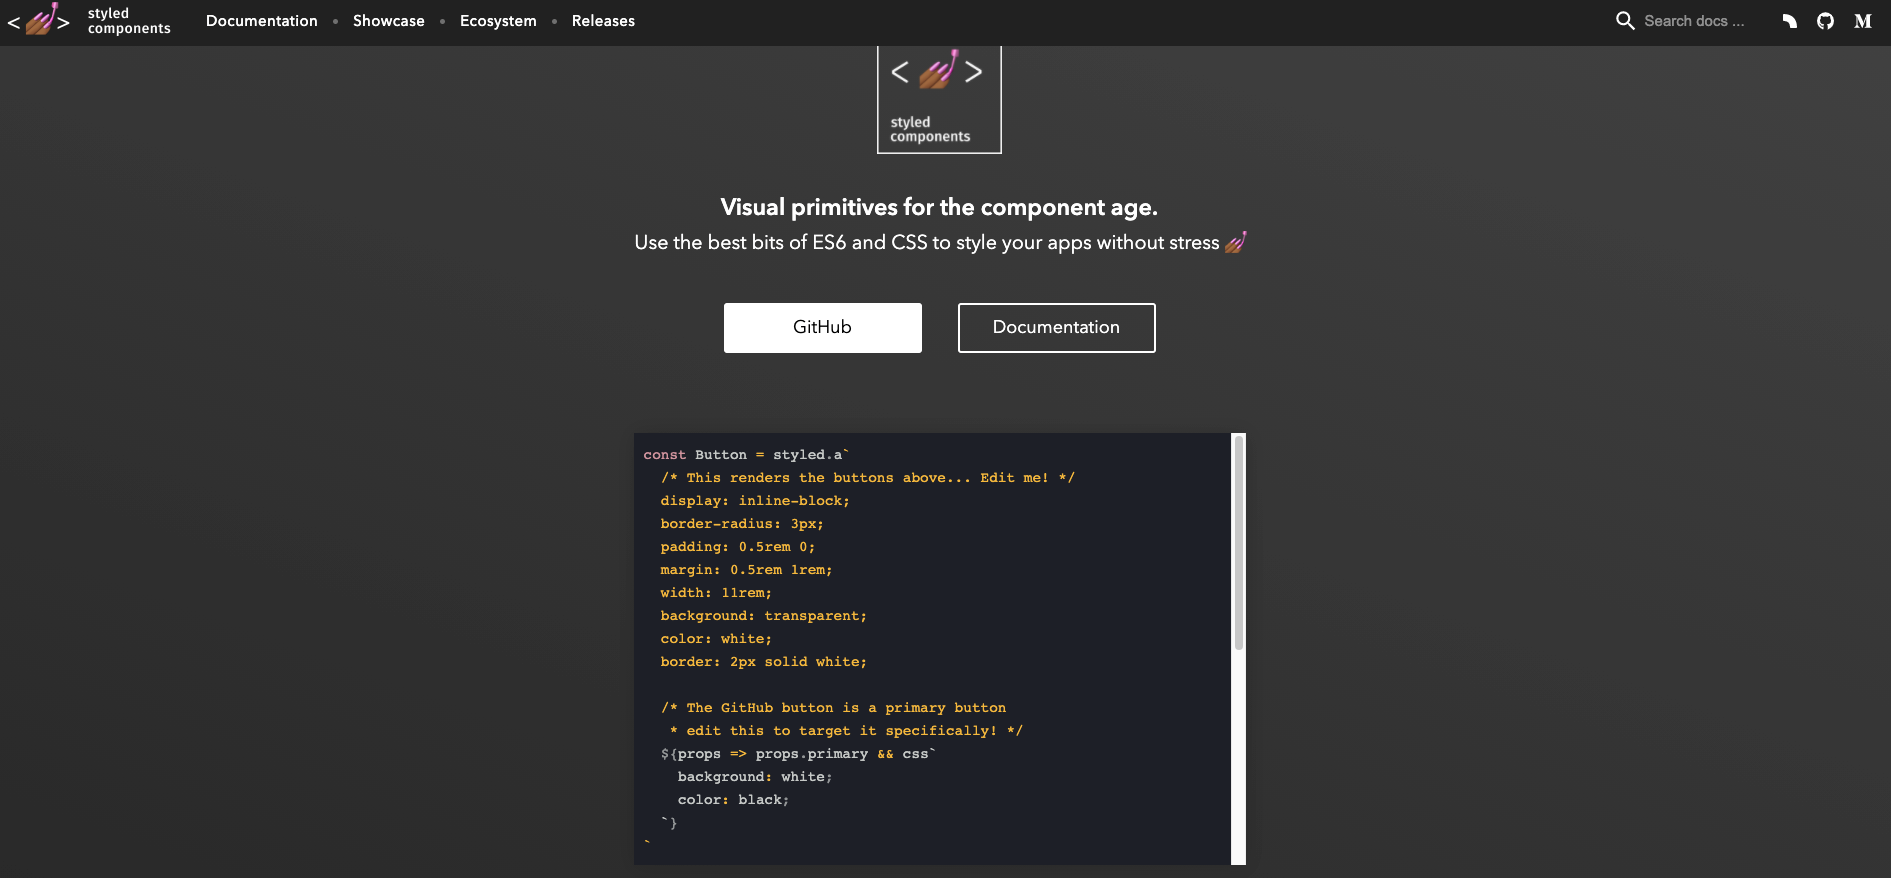The height and width of the screenshot is (878, 1891).
Task: Click the 'The GitHub button is a primary button' comment
Action: [x=834, y=708]
